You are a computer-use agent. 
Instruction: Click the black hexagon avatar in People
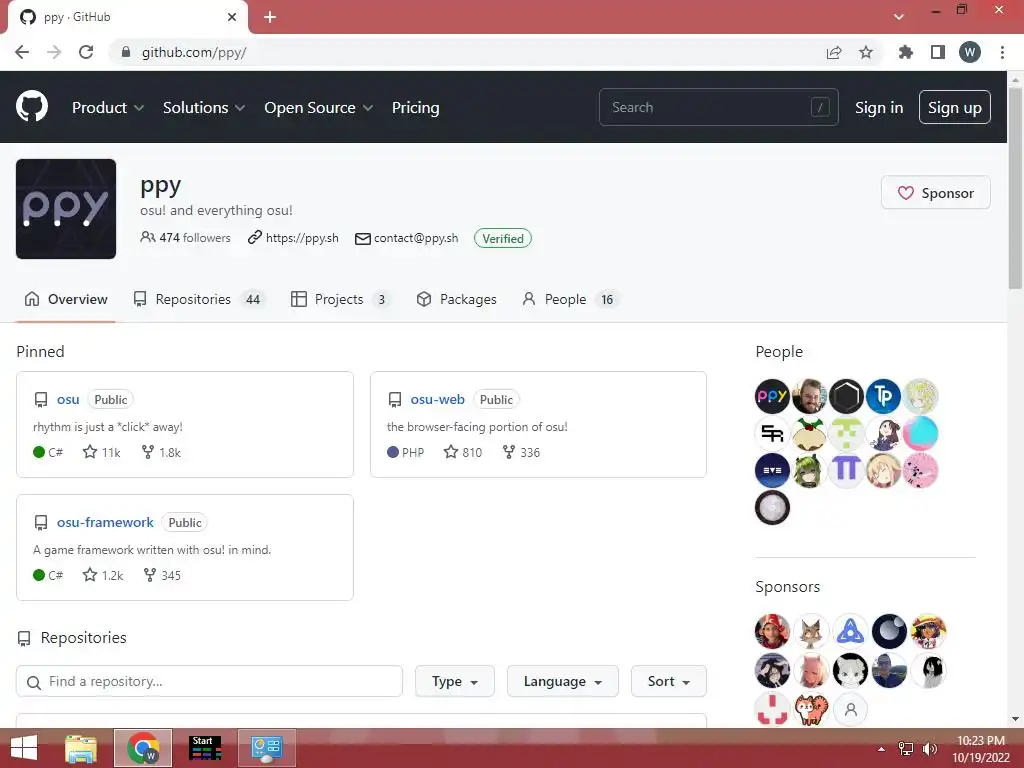point(846,396)
